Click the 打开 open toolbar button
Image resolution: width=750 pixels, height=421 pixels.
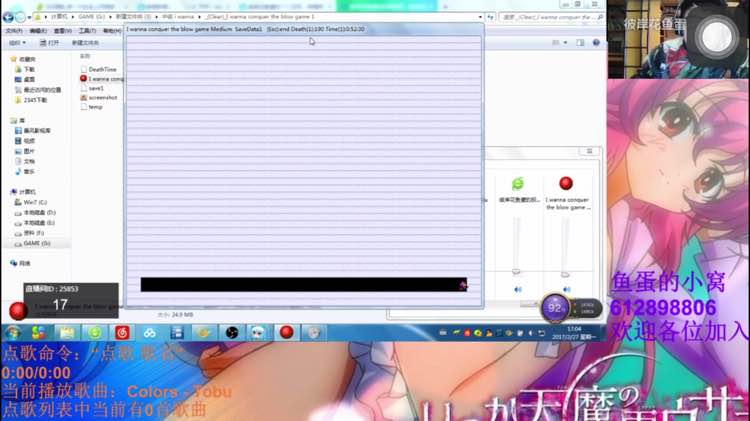[49, 43]
